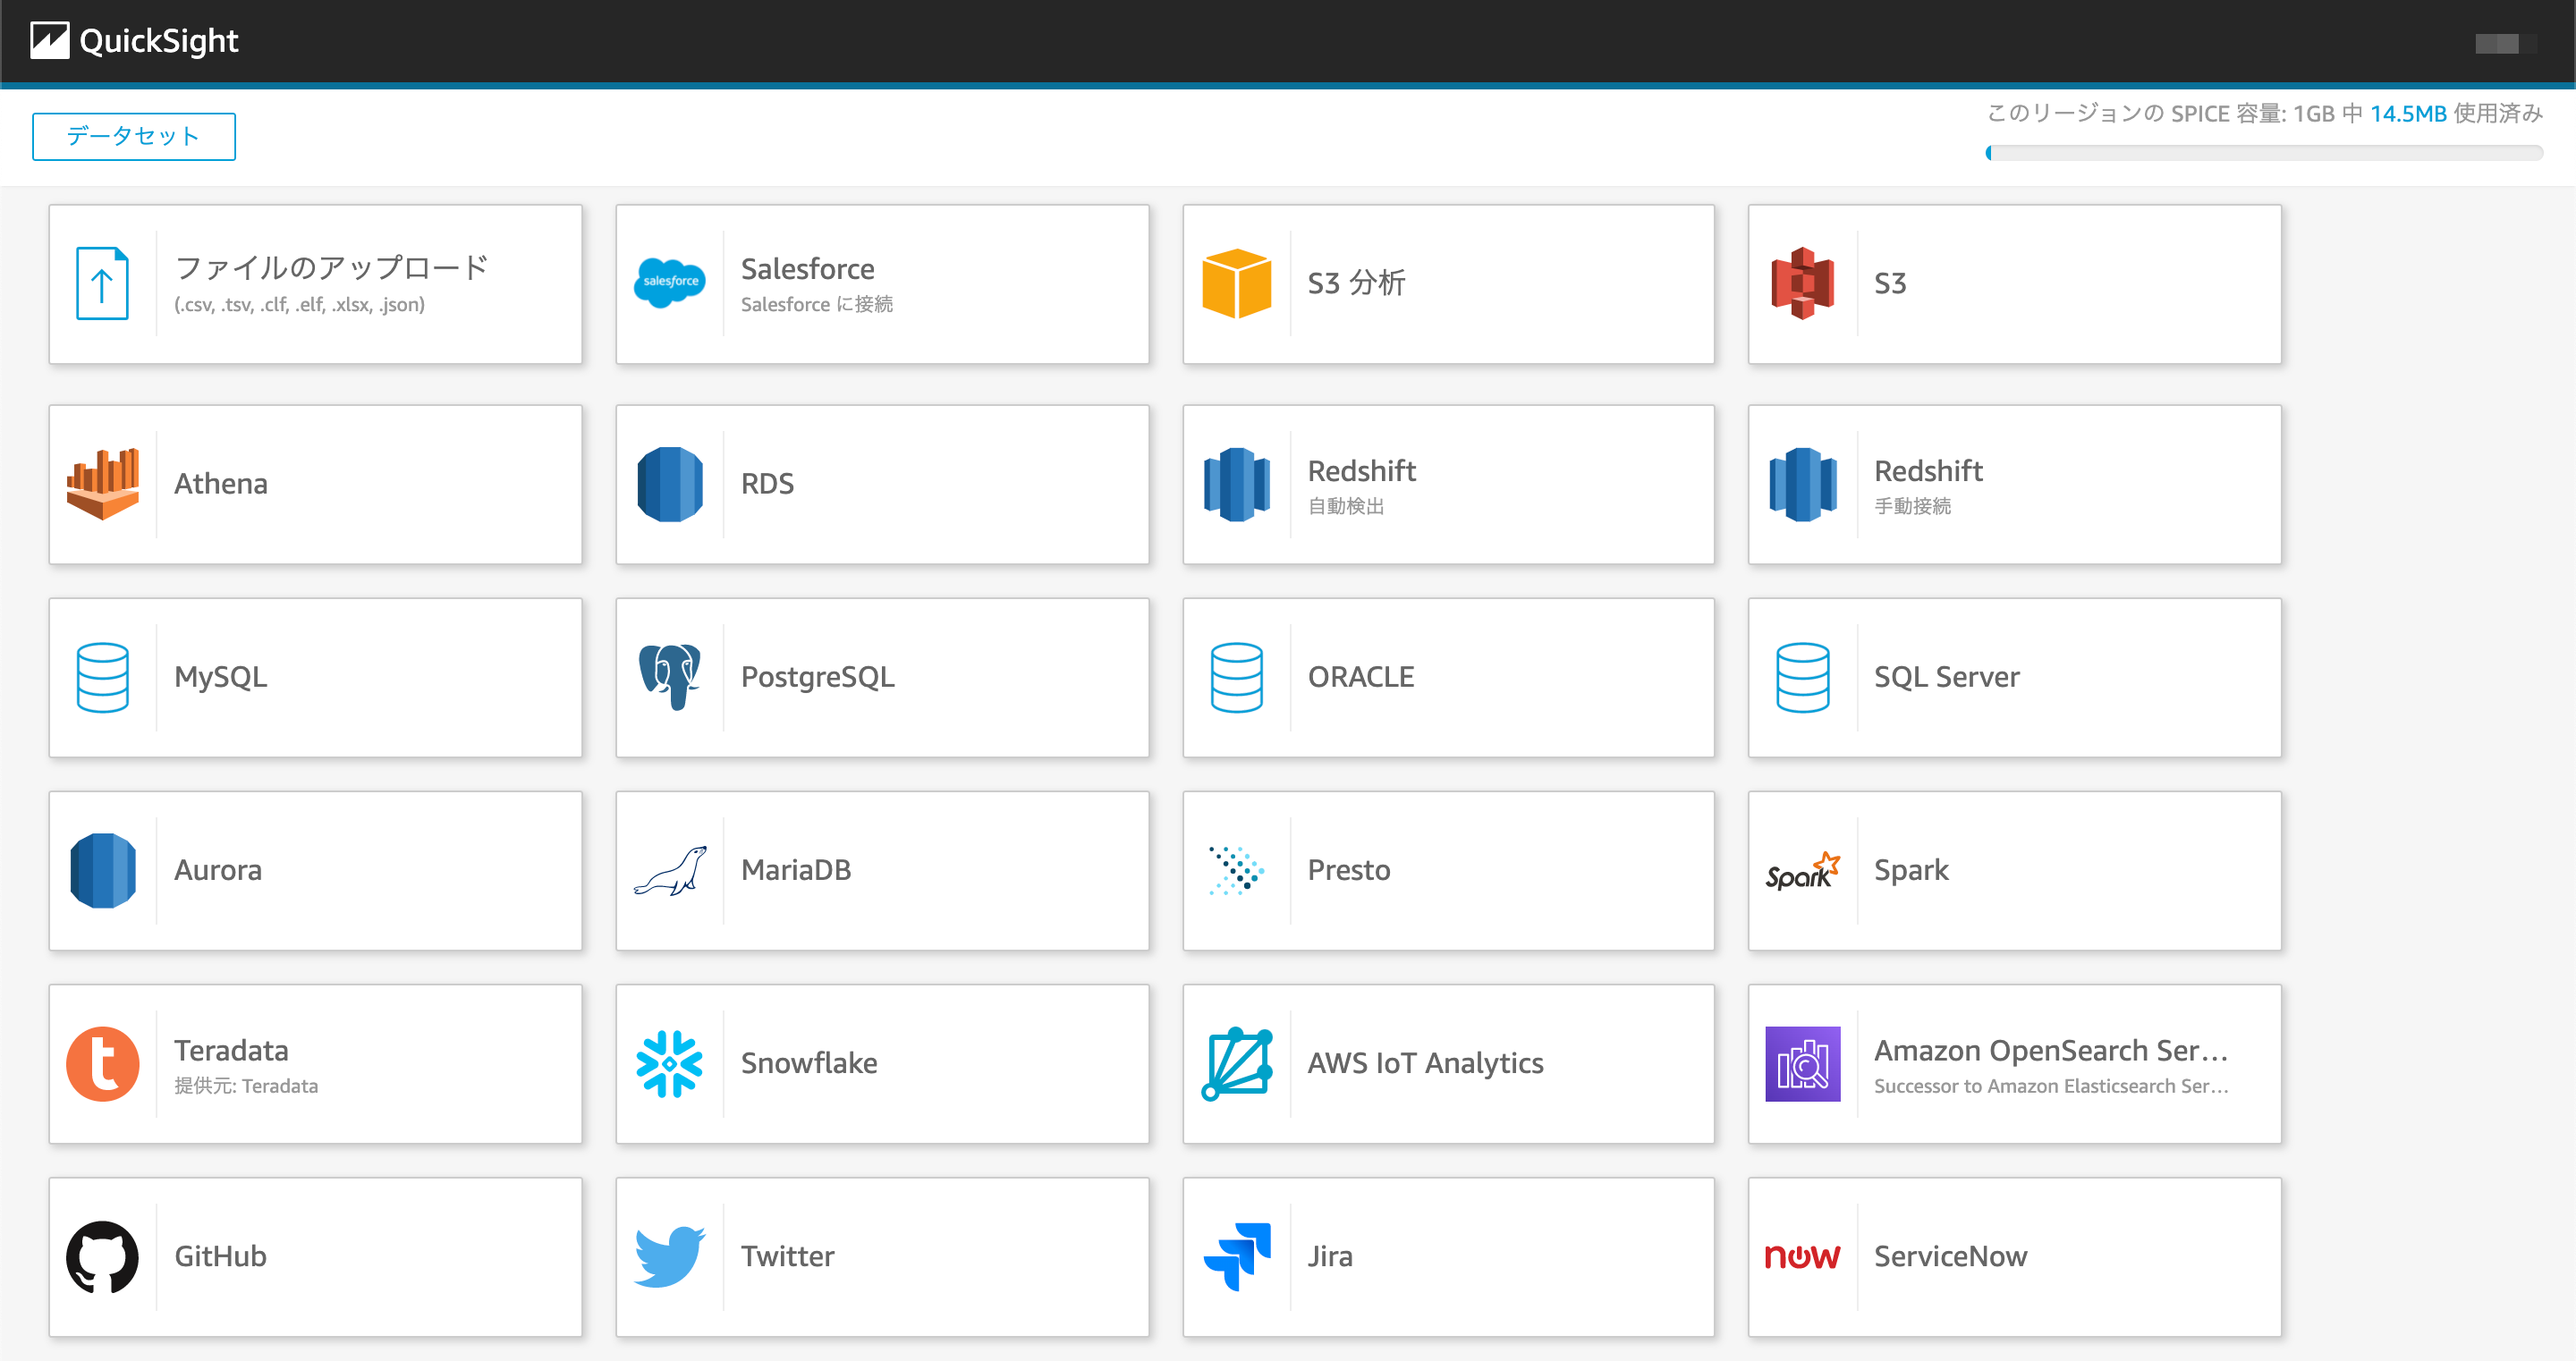Click the file upload arrow icon
Viewport: 2576px width, 1361px height.
tap(102, 284)
